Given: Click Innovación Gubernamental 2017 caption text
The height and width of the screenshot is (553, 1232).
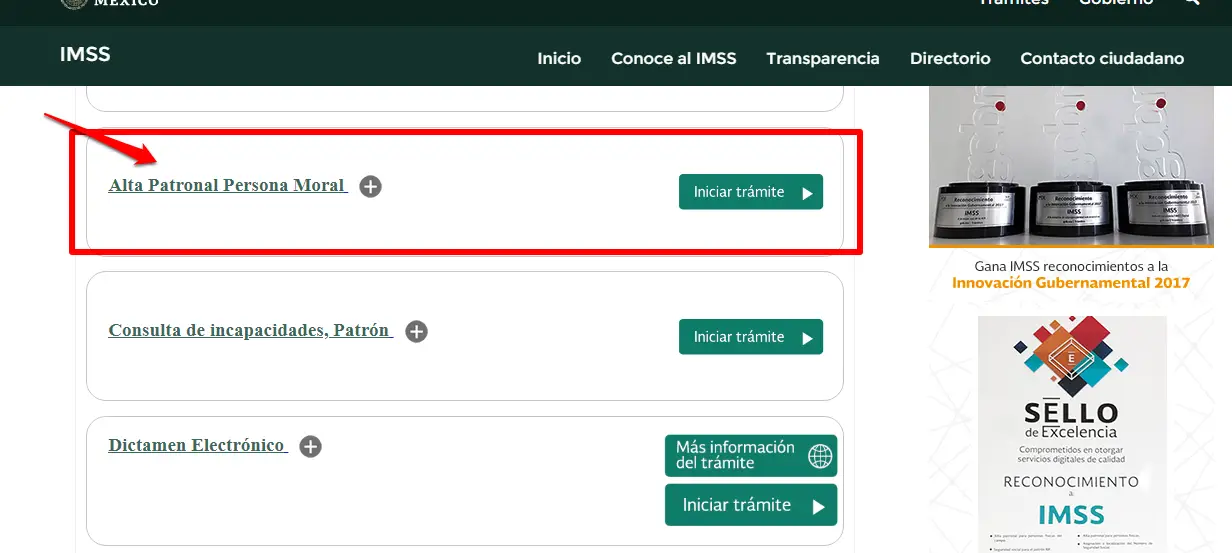Looking at the screenshot, I should click(x=1071, y=283).
